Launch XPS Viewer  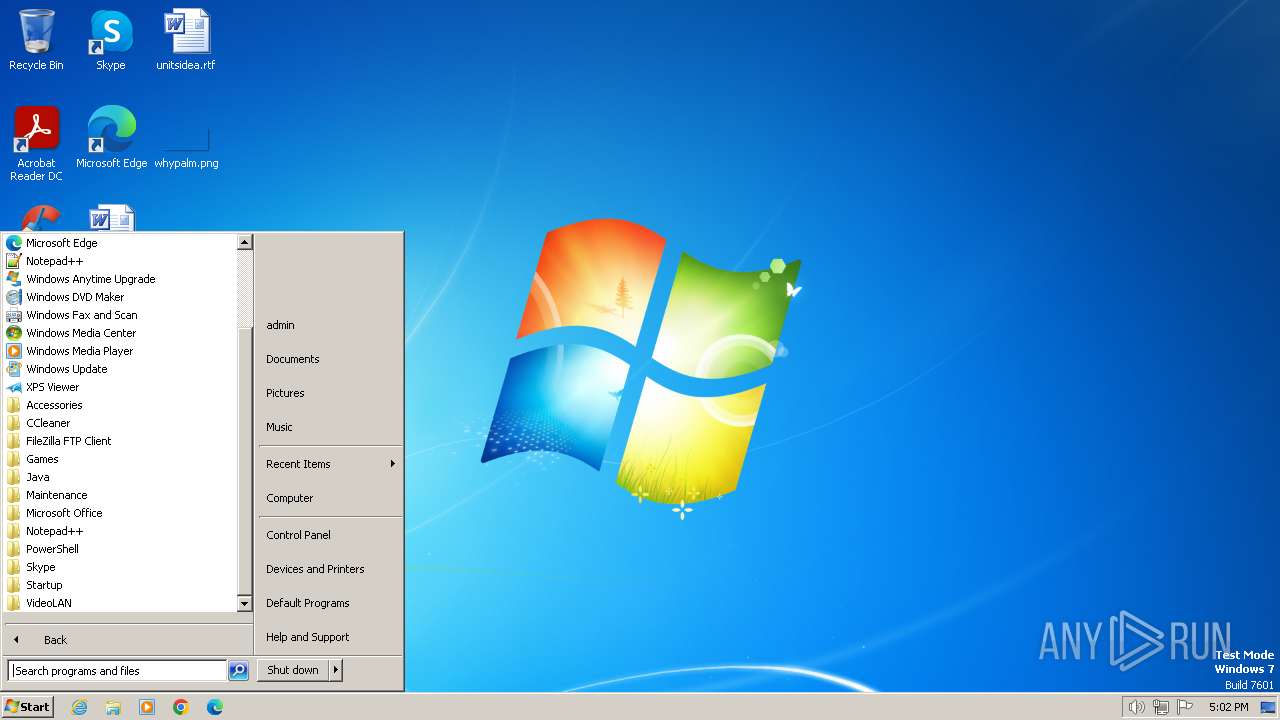click(52, 387)
